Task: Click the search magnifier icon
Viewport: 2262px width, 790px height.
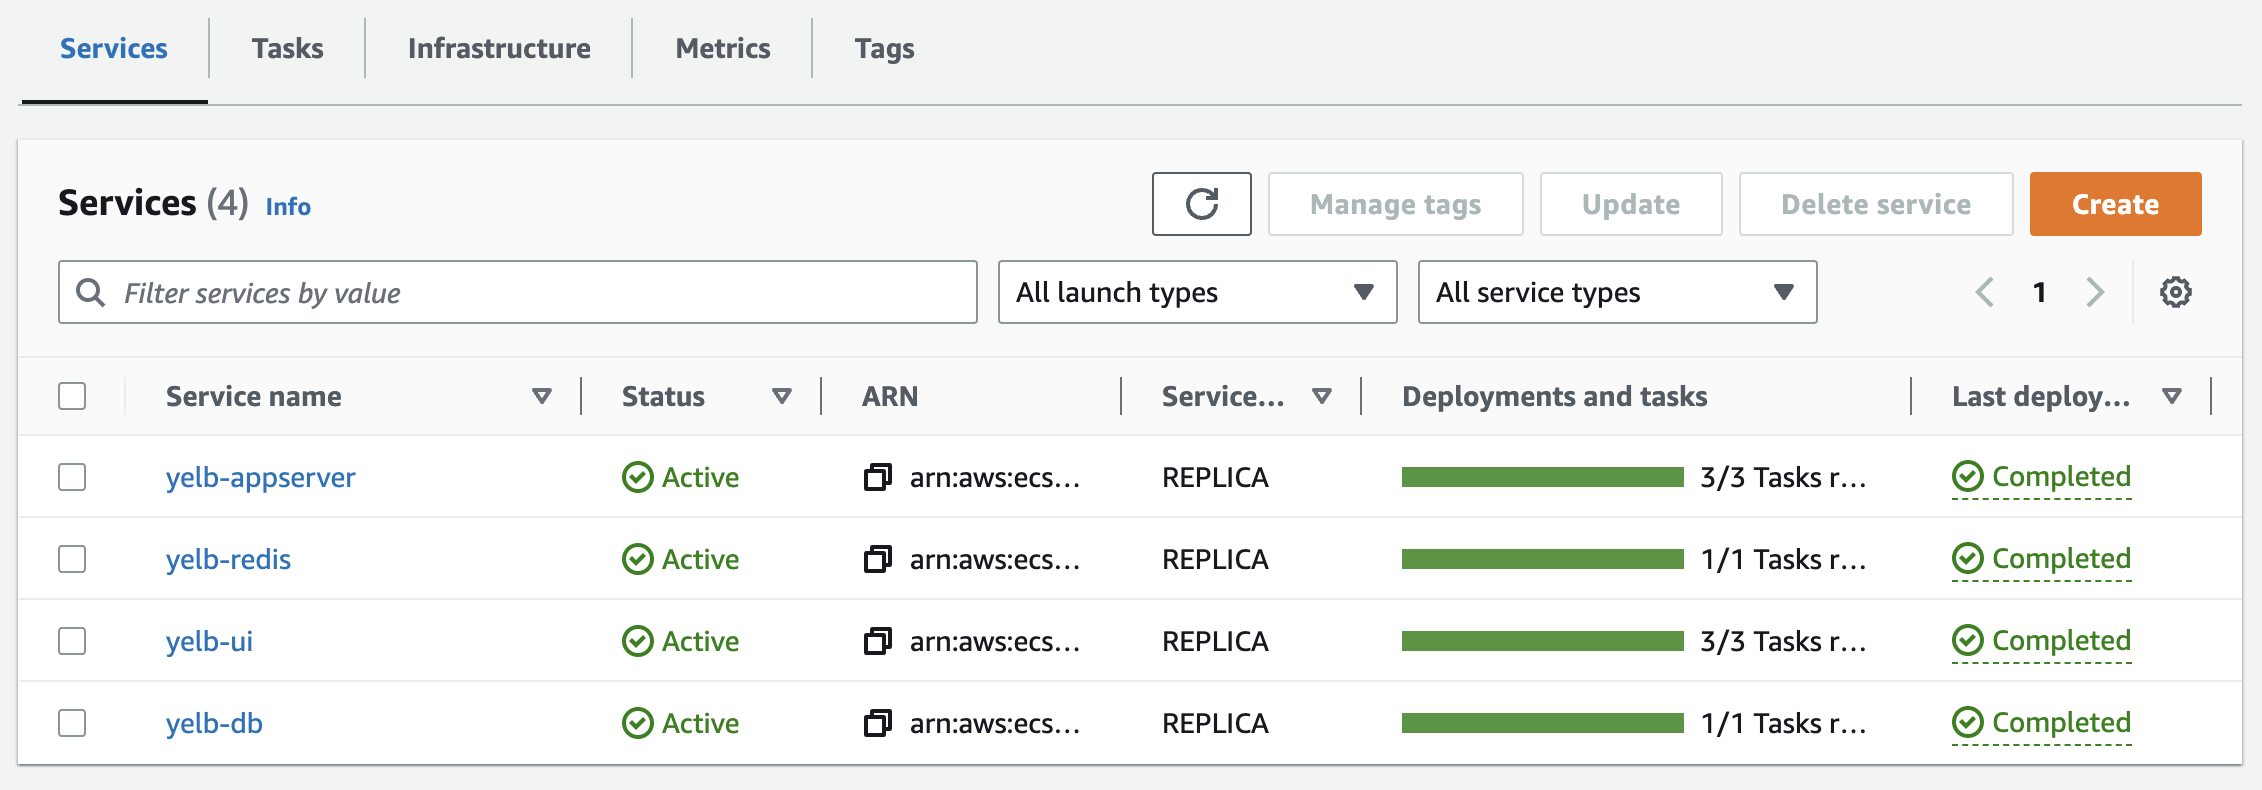Action: [x=91, y=292]
